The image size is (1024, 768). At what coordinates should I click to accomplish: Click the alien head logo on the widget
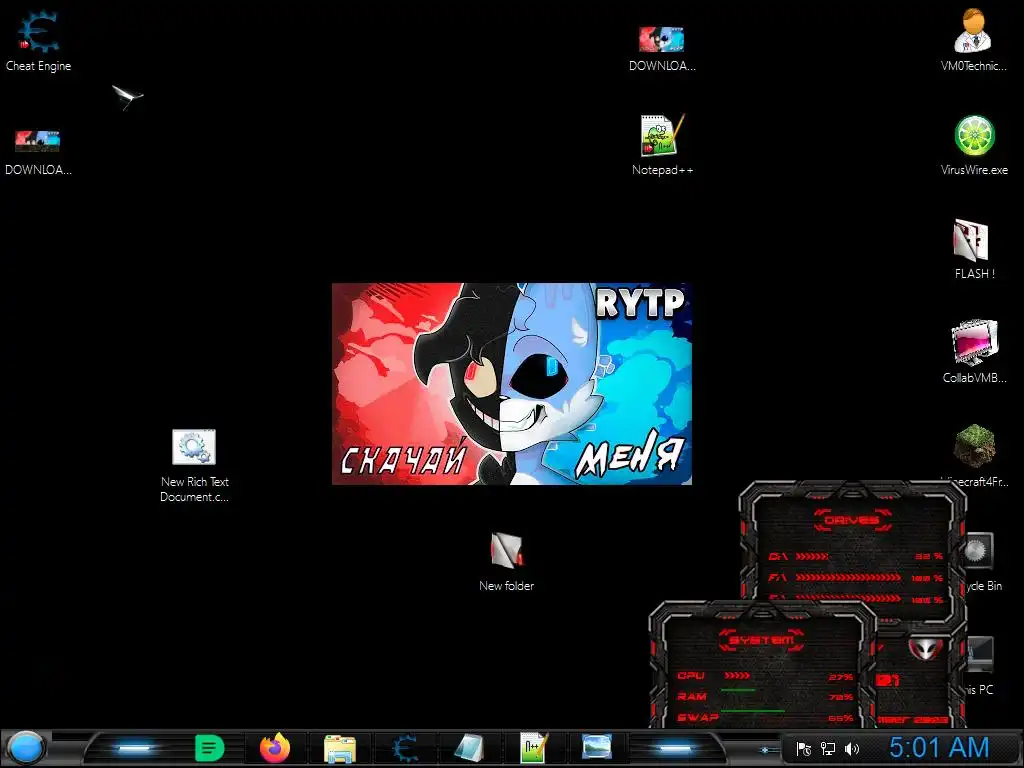click(x=925, y=650)
